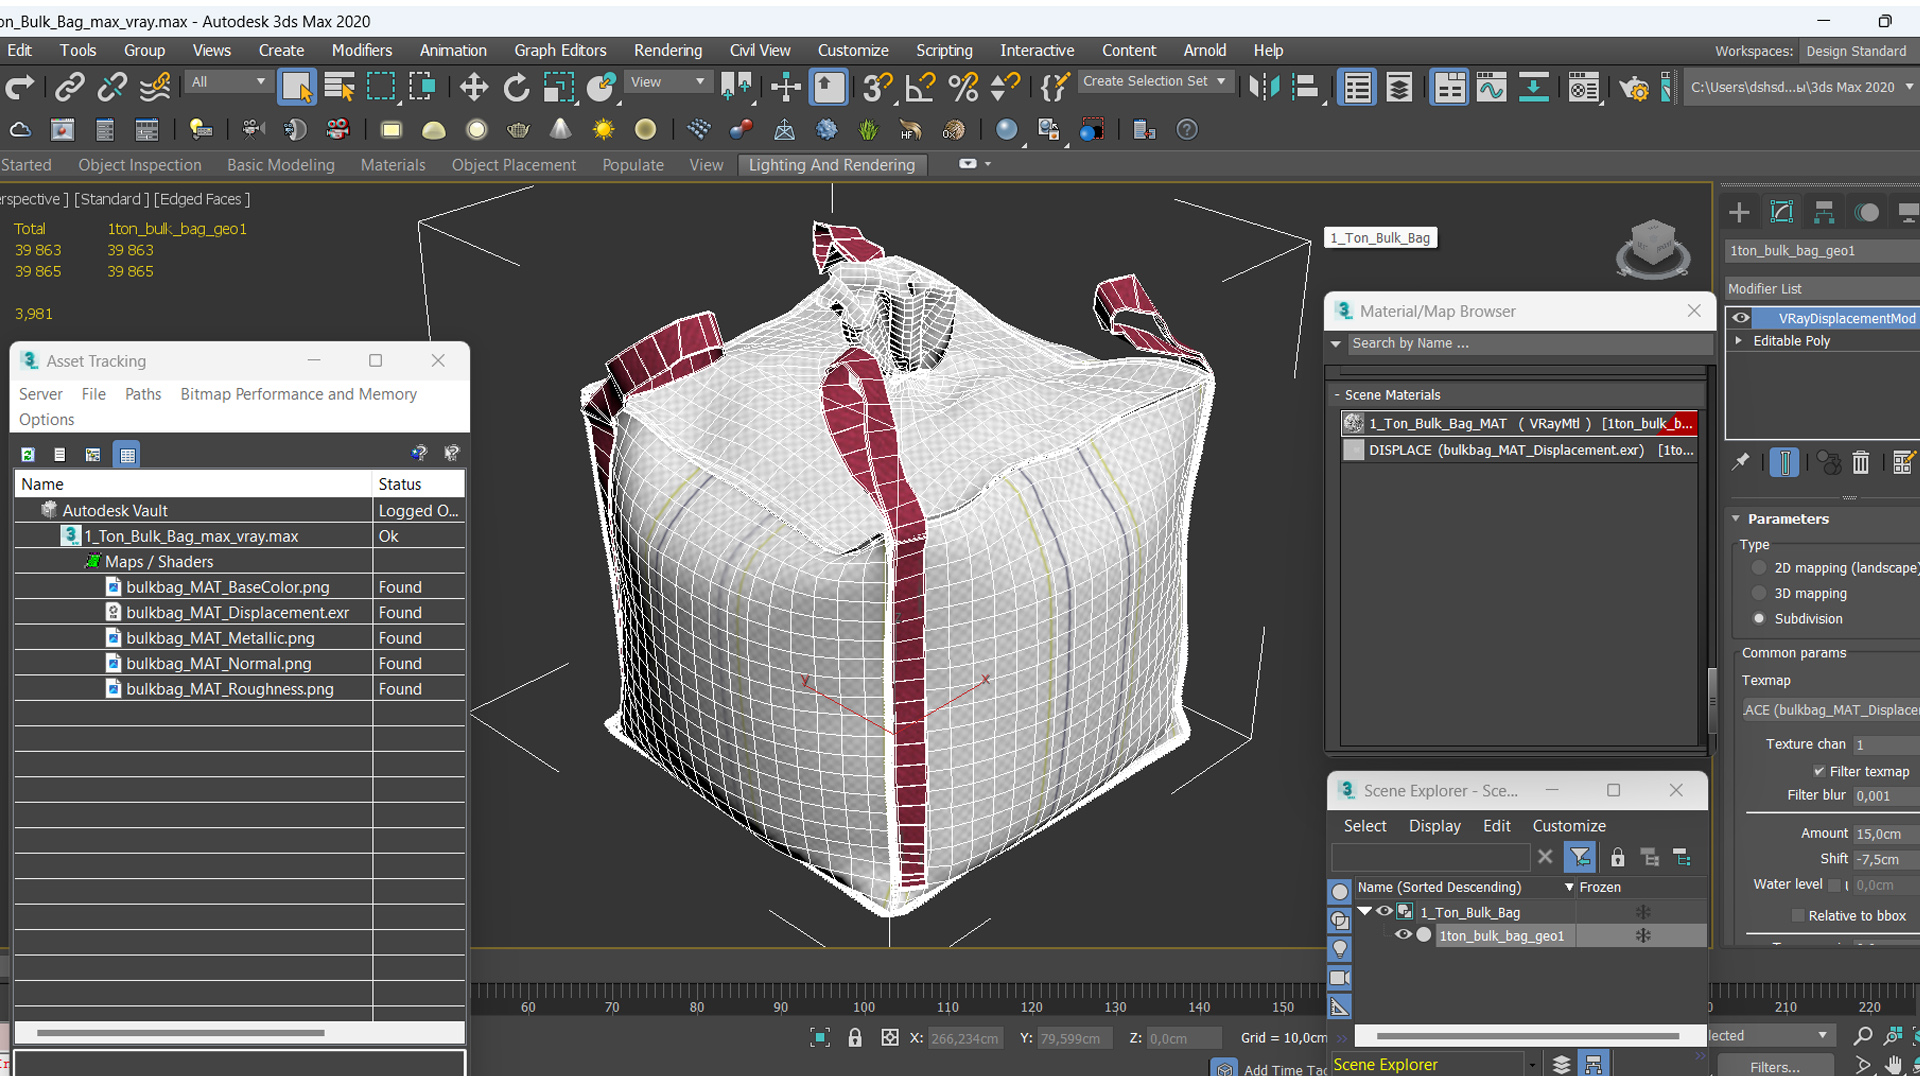This screenshot has width=1920, height=1080.
Task: Toggle selection lock icon in status bar
Action: pyautogui.click(x=854, y=1038)
